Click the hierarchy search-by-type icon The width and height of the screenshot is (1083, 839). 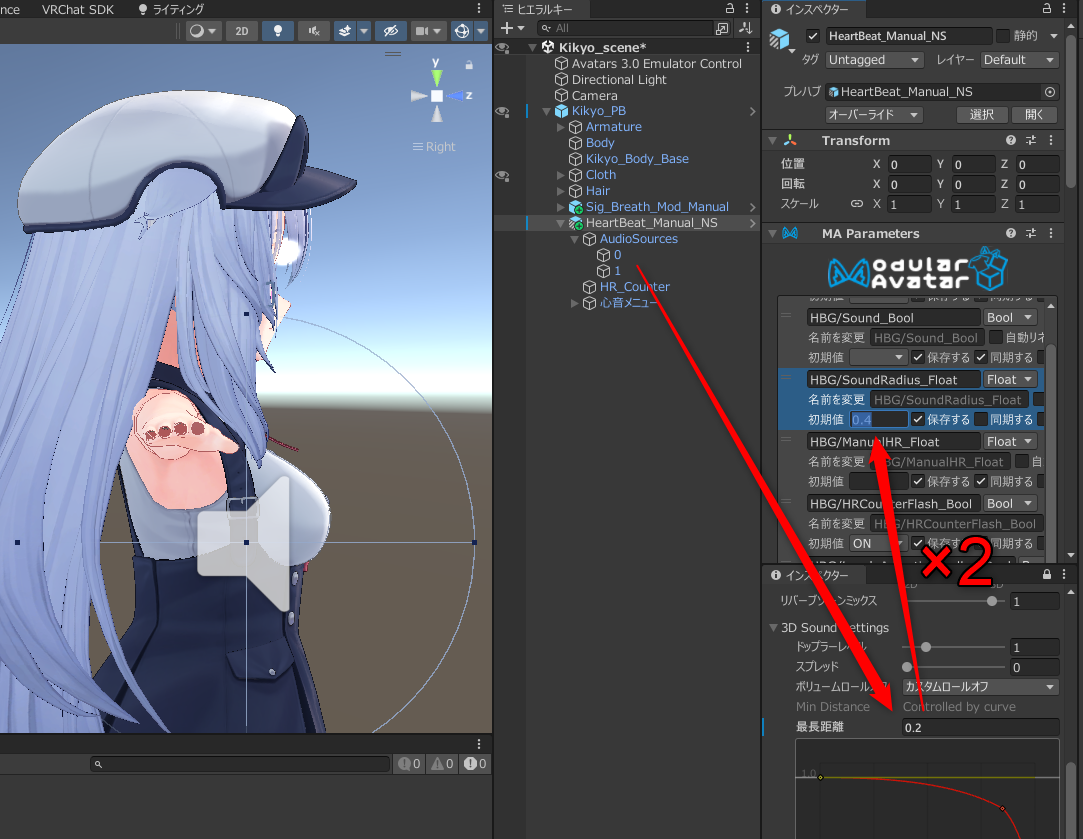(x=722, y=28)
